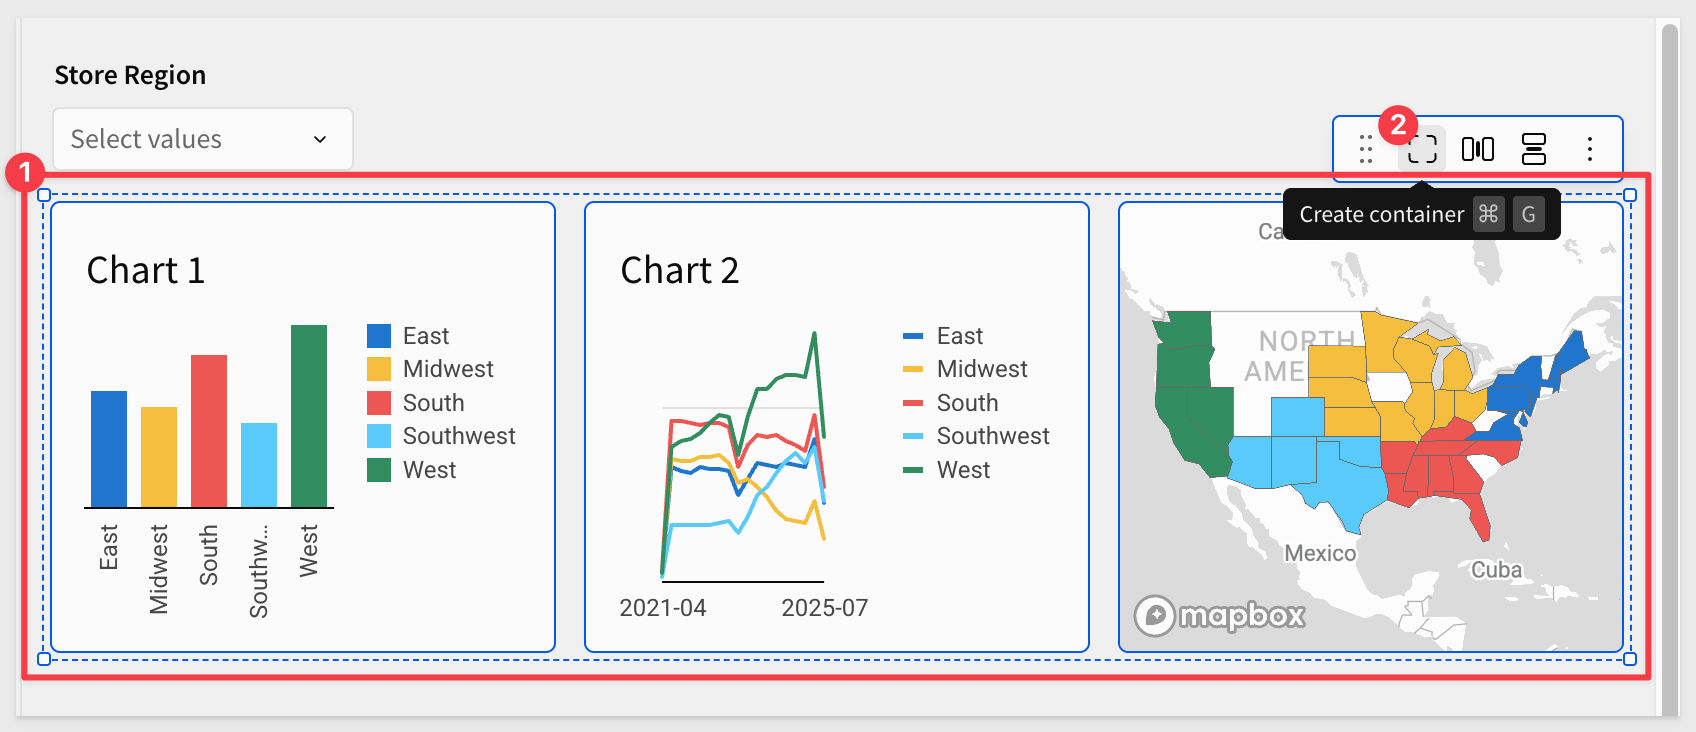Toggle Midwest legend entry in Chart 2
The image size is (1696, 732).
click(964, 369)
